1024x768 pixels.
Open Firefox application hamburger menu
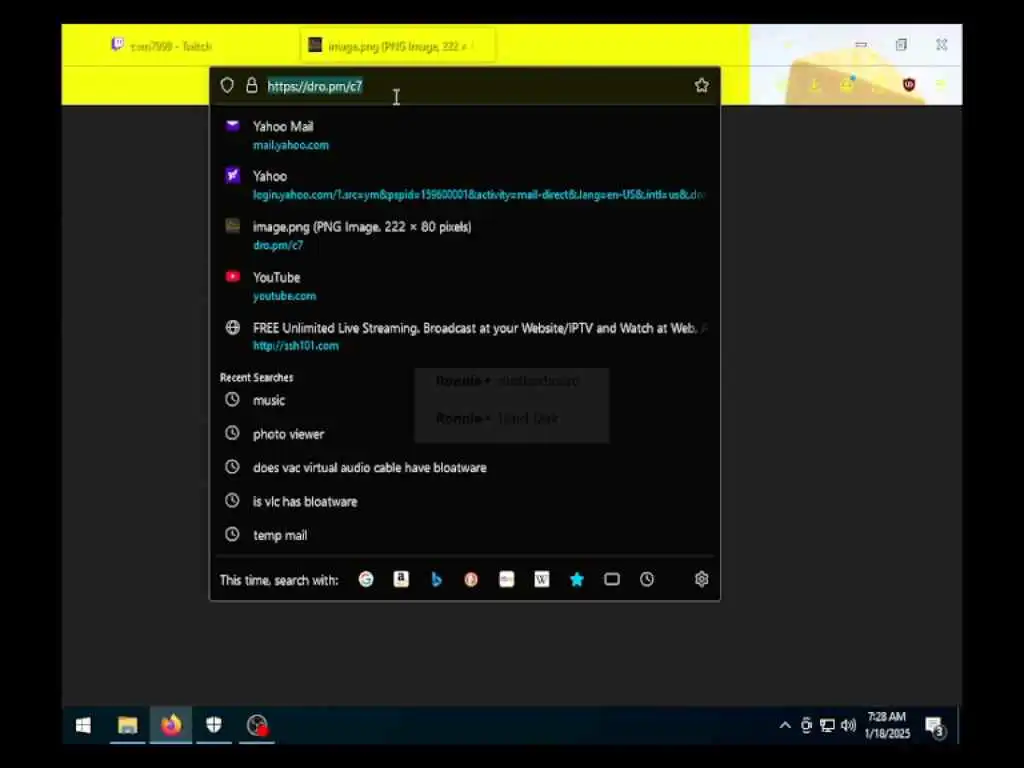(x=941, y=84)
